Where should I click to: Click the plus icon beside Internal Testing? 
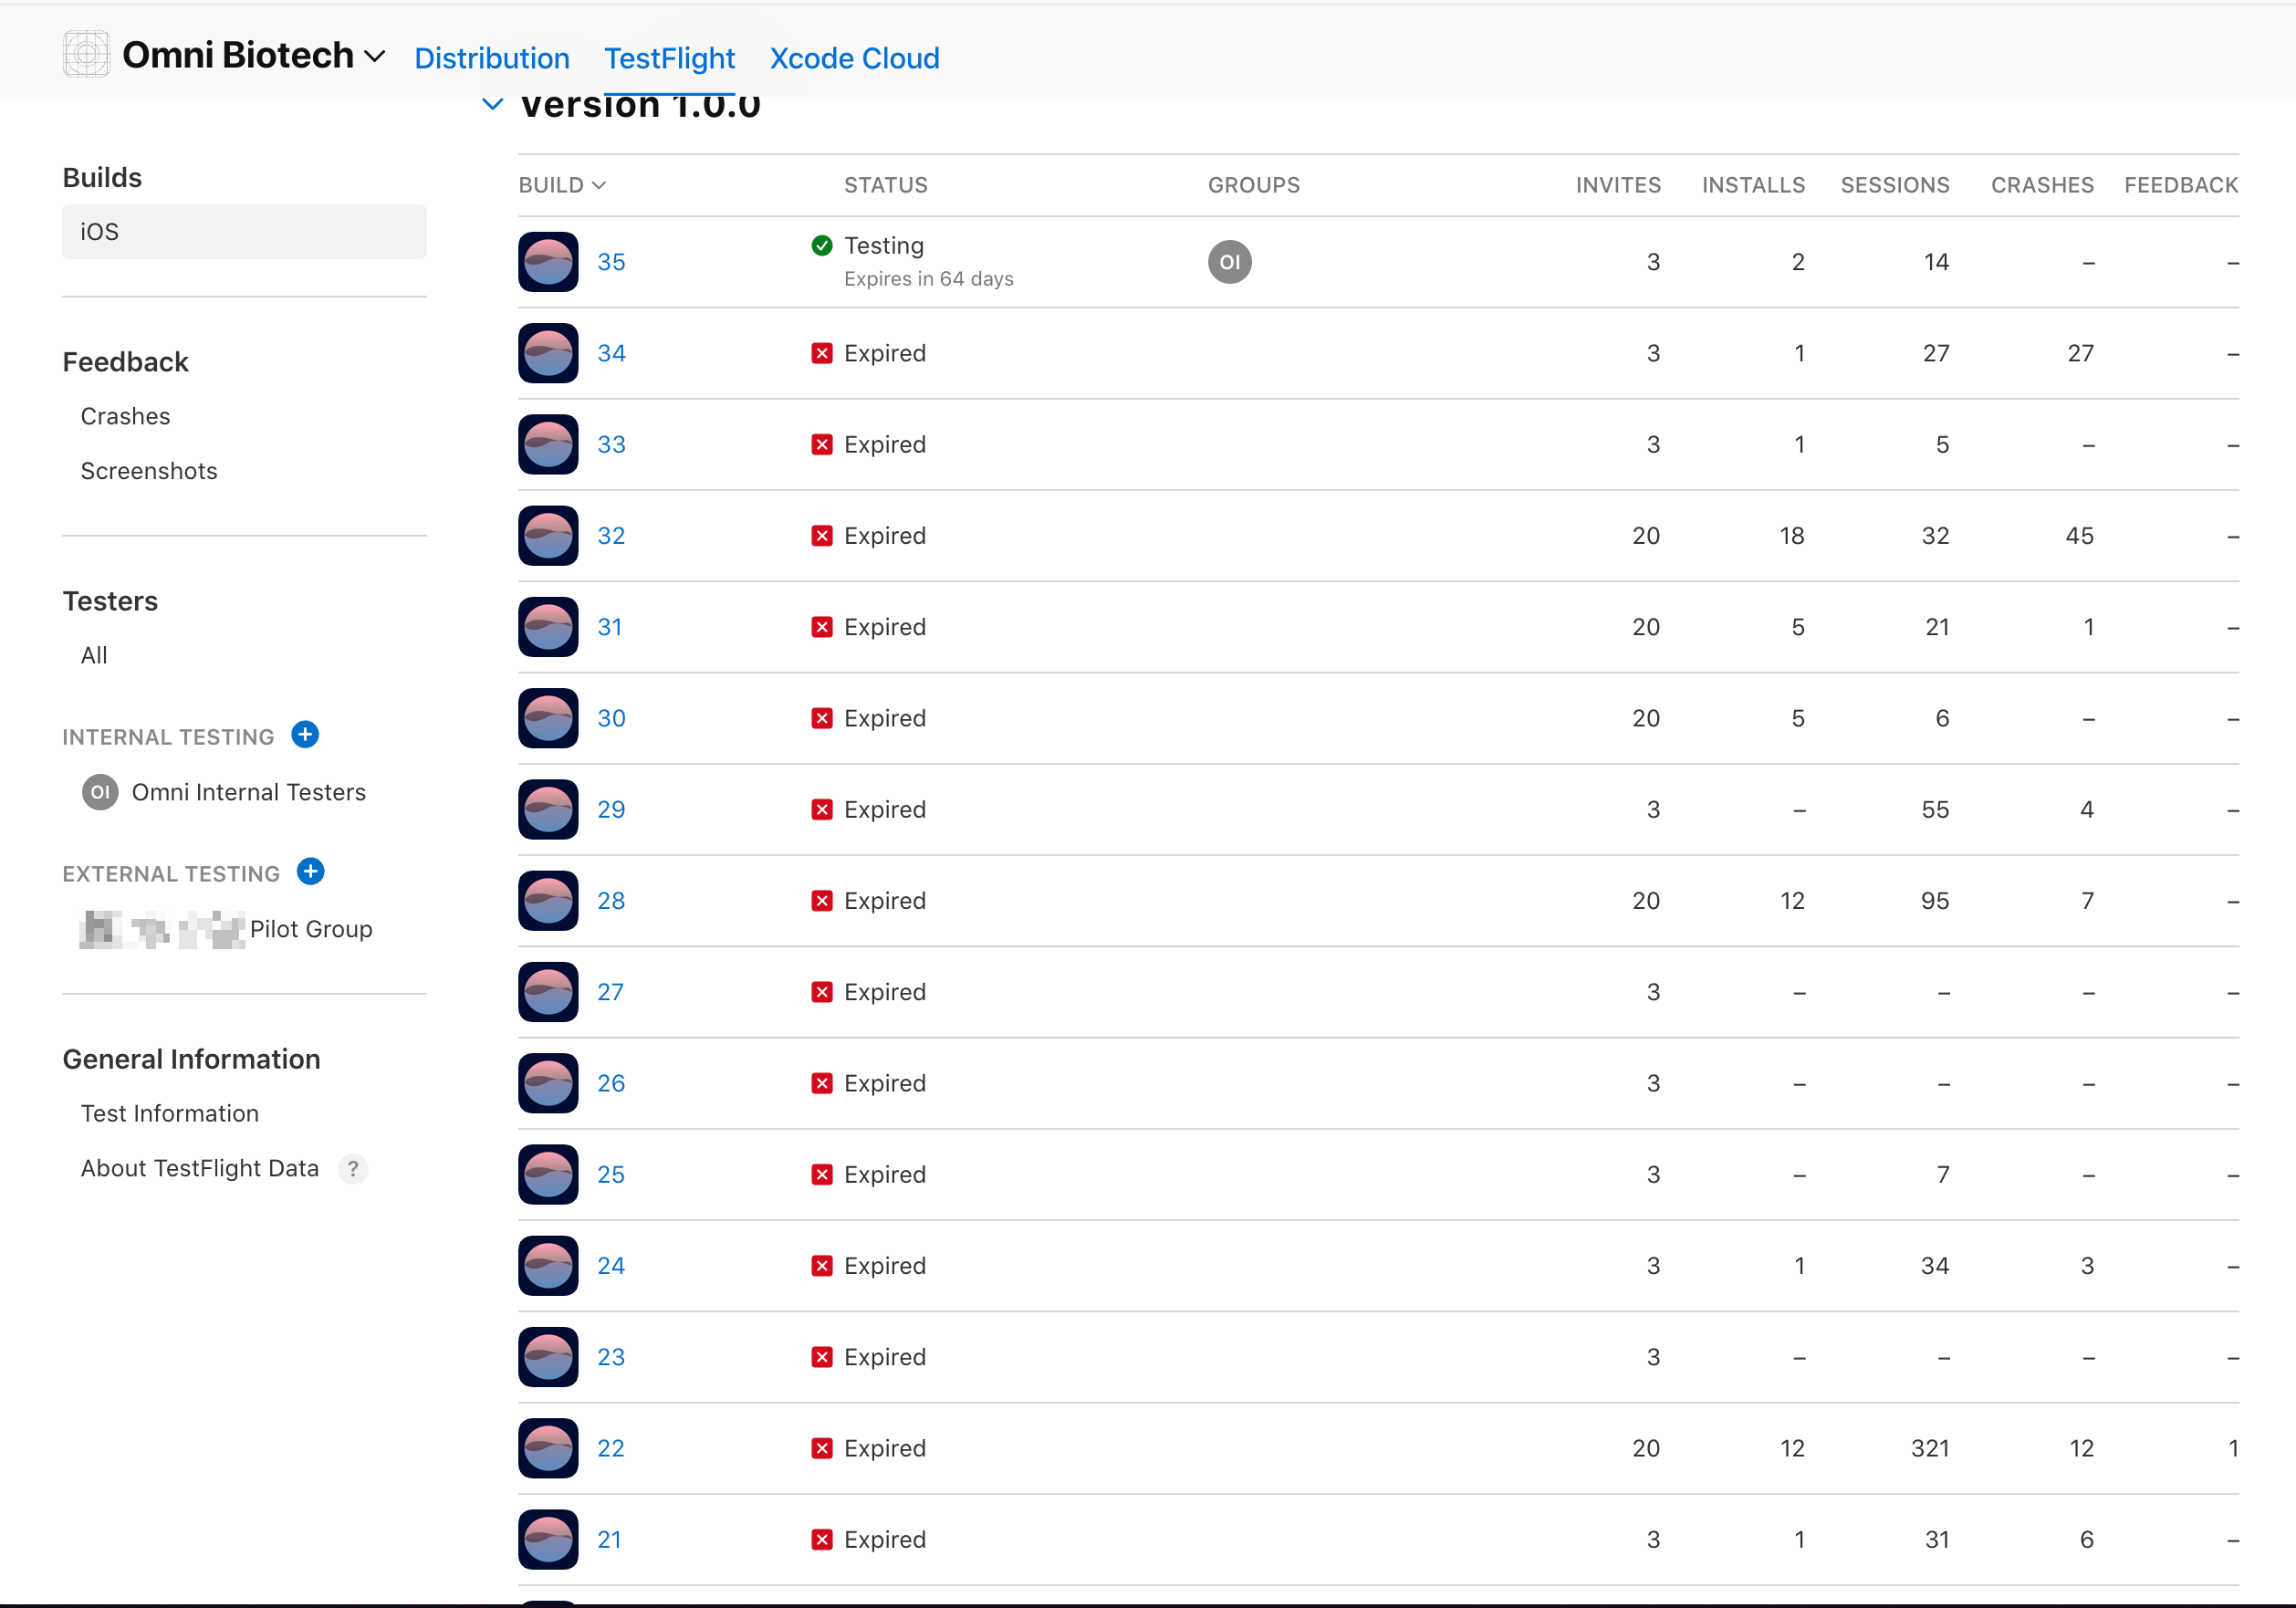[305, 735]
